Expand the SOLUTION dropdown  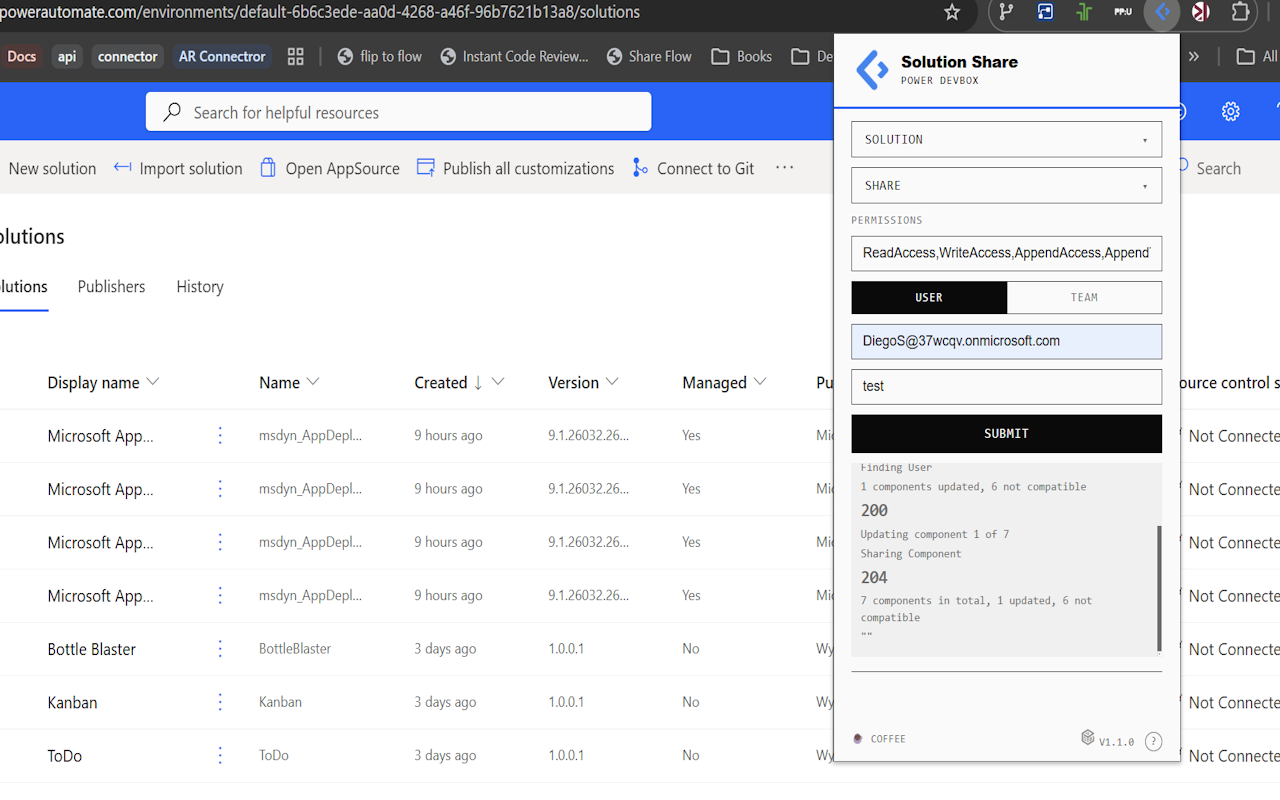pos(1006,139)
